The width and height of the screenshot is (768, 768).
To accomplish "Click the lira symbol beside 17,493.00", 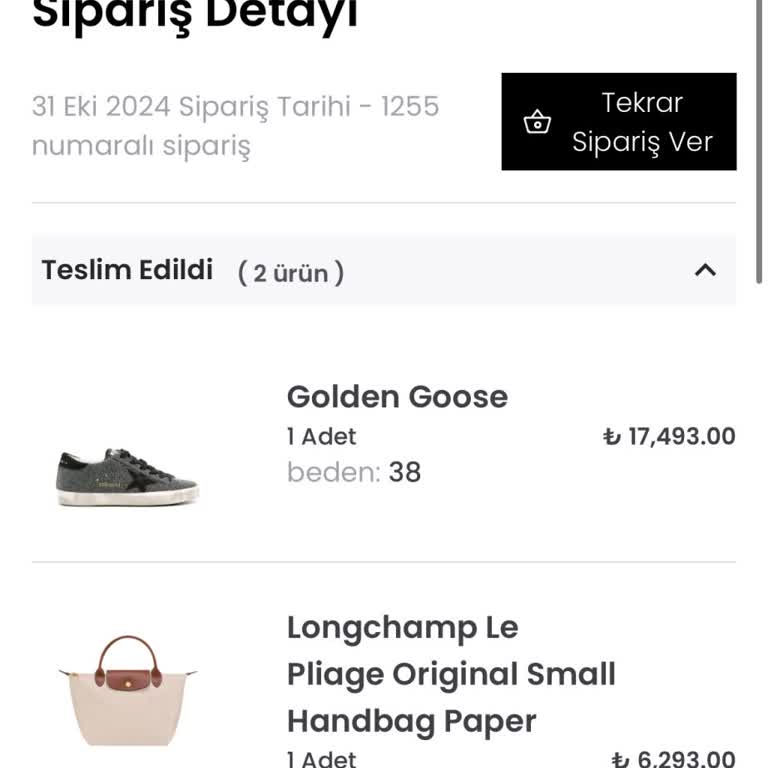I will (612, 437).
